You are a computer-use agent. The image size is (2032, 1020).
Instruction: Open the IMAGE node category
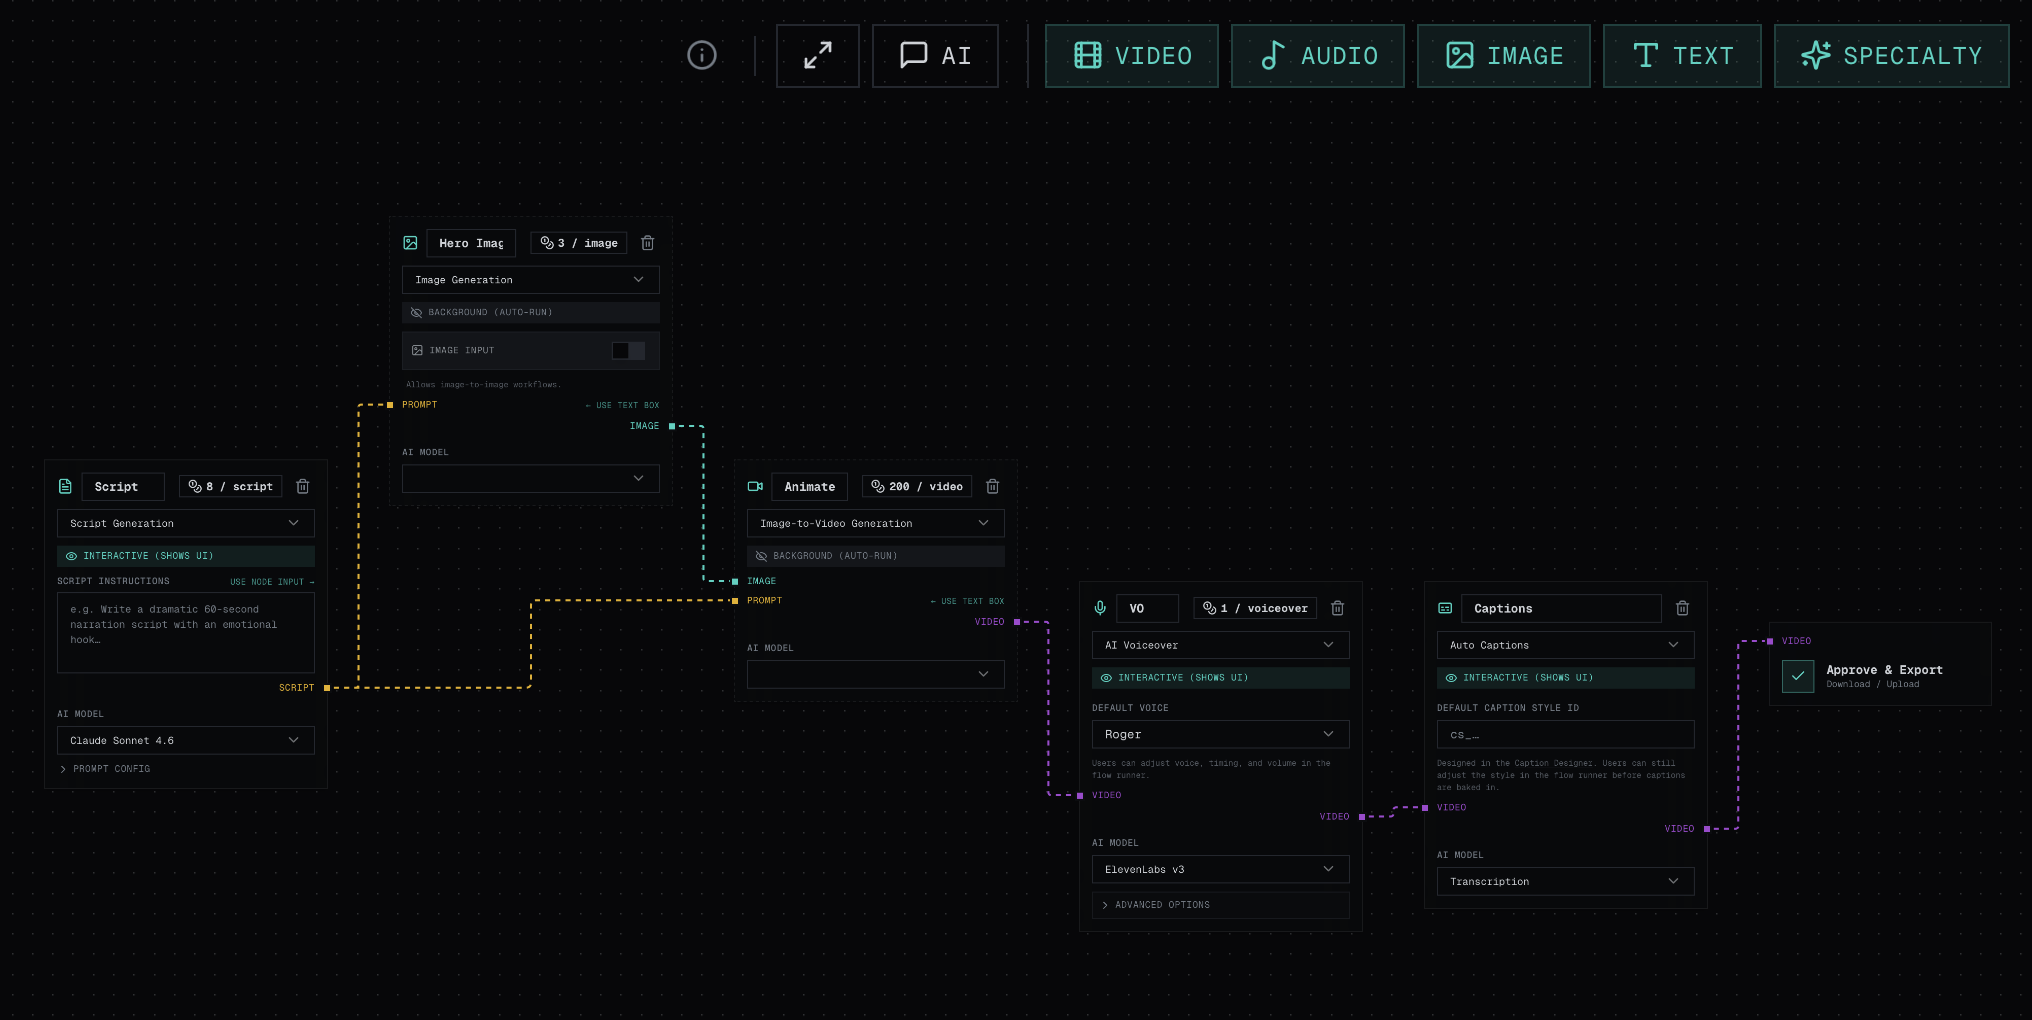pos(1504,56)
